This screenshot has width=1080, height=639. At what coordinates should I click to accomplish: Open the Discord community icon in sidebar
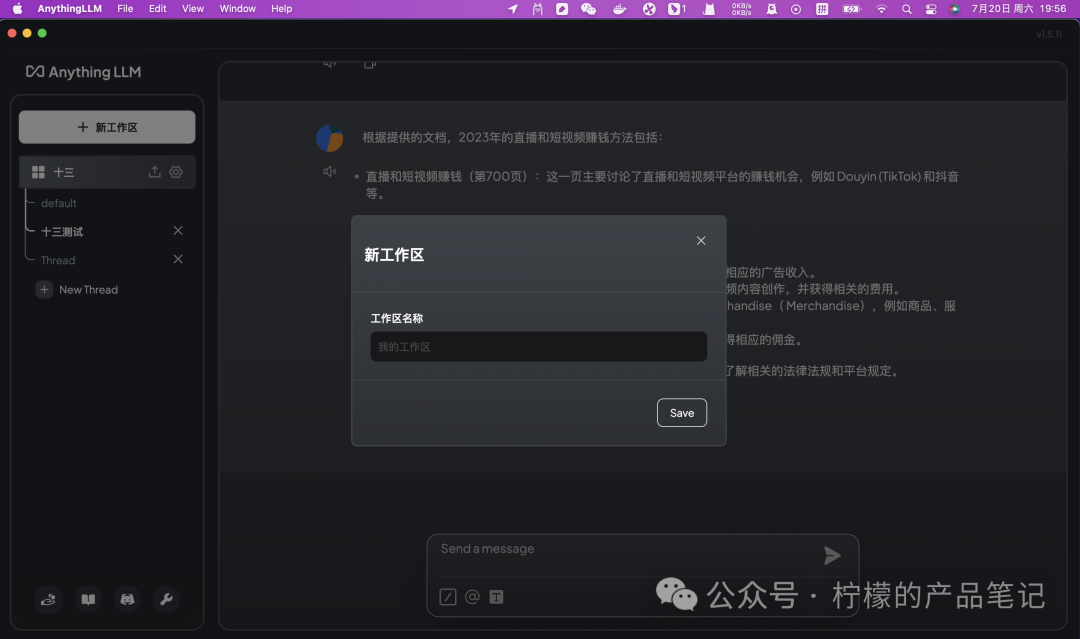127,599
